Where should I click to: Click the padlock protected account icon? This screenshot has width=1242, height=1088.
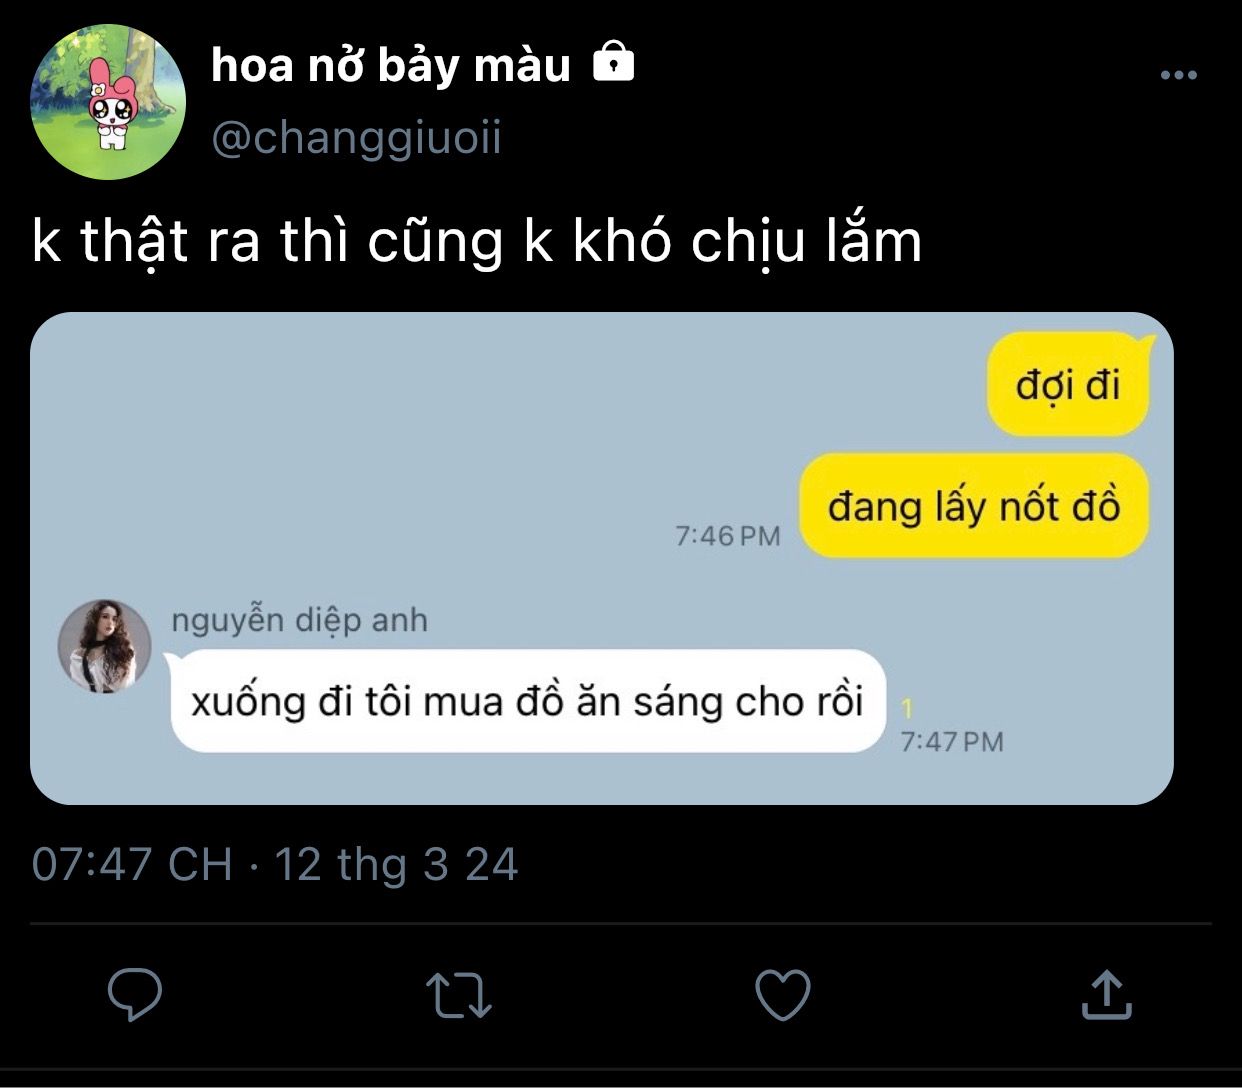point(614,62)
